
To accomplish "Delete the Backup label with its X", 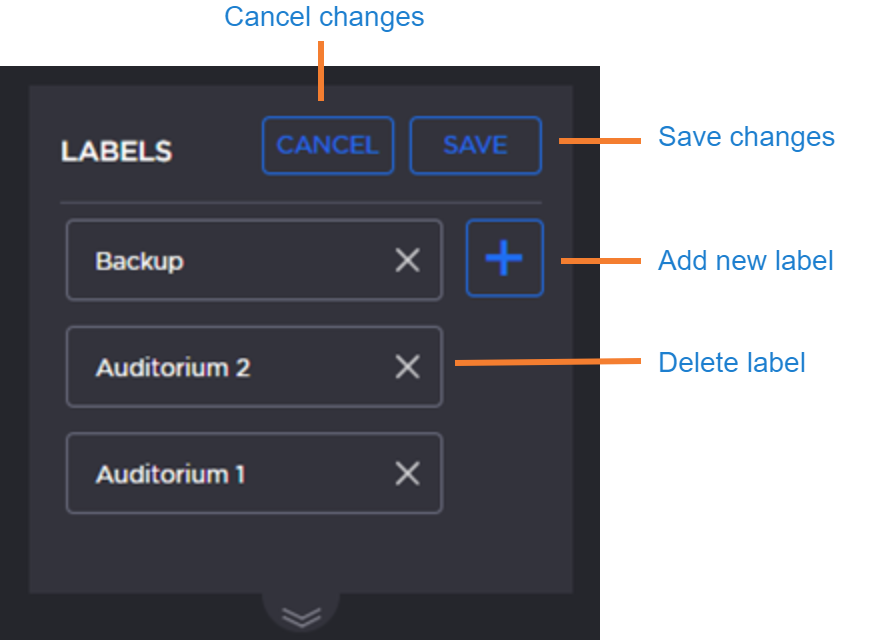I will click(407, 261).
